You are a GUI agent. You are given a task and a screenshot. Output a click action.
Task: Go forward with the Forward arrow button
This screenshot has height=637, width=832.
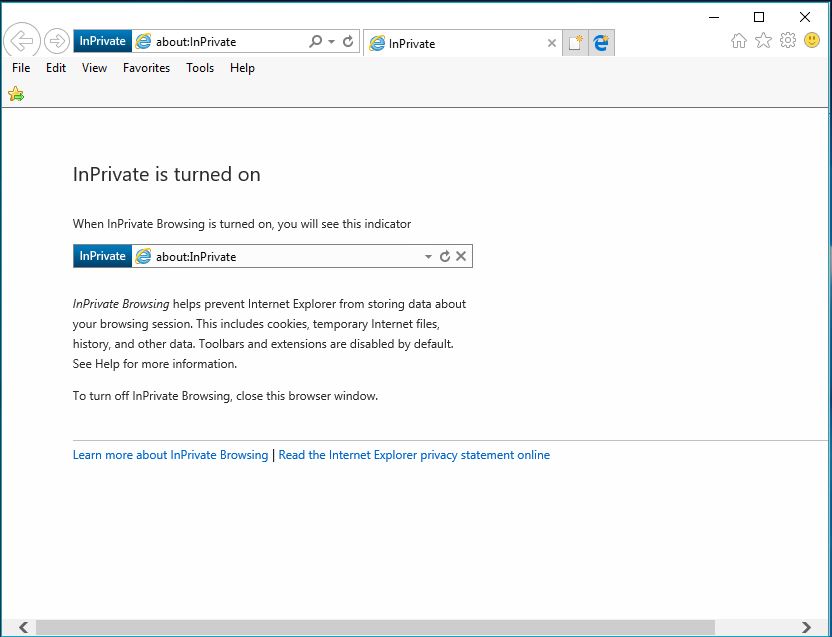click(x=57, y=41)
